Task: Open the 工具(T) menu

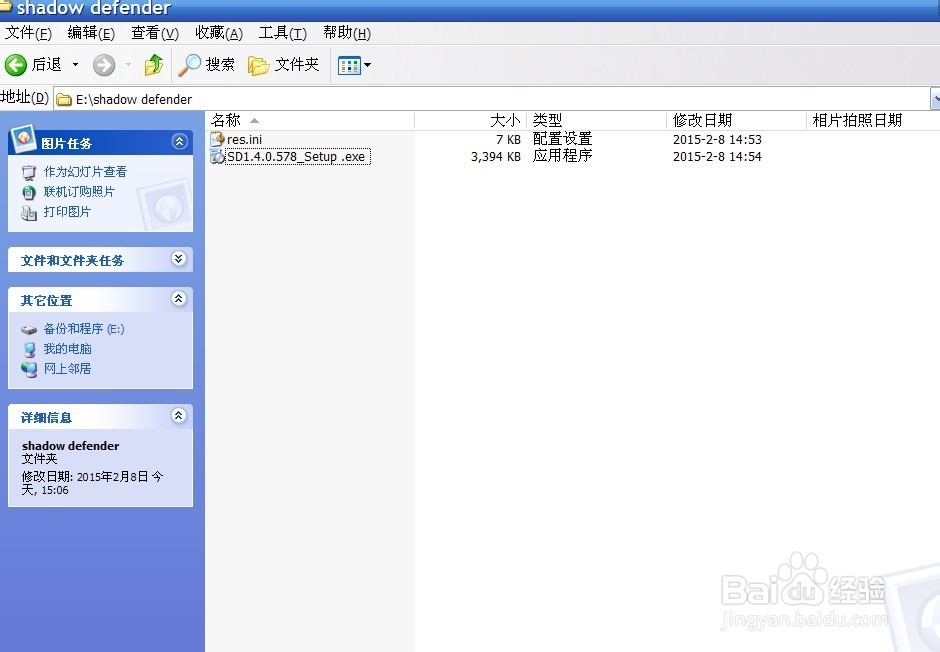Action: tap(282, 33)
